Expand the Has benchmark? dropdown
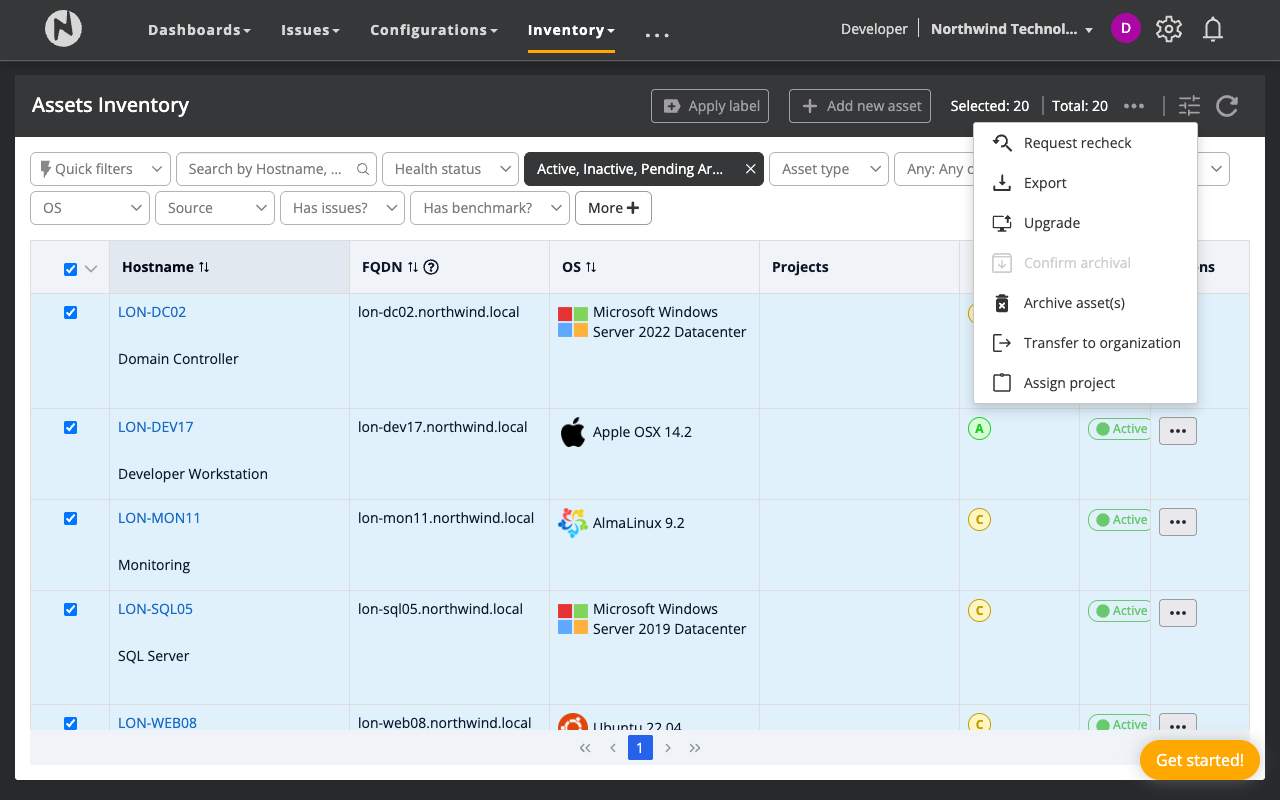The width and height of the screenshot is (1280, 800). [490, 208]
